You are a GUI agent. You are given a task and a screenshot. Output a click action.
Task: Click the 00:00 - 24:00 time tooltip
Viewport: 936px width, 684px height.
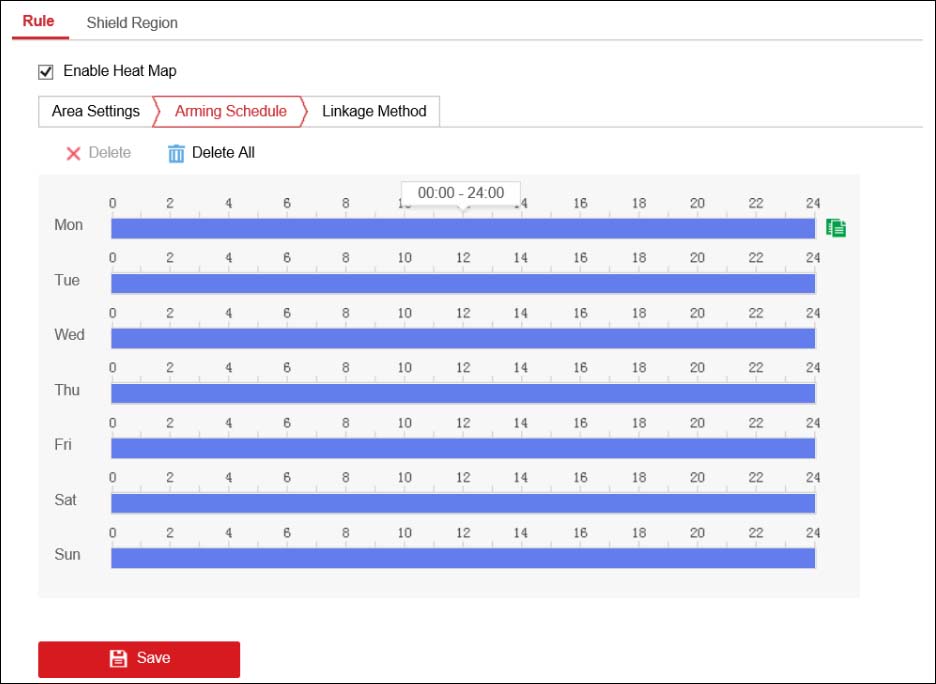459,192
